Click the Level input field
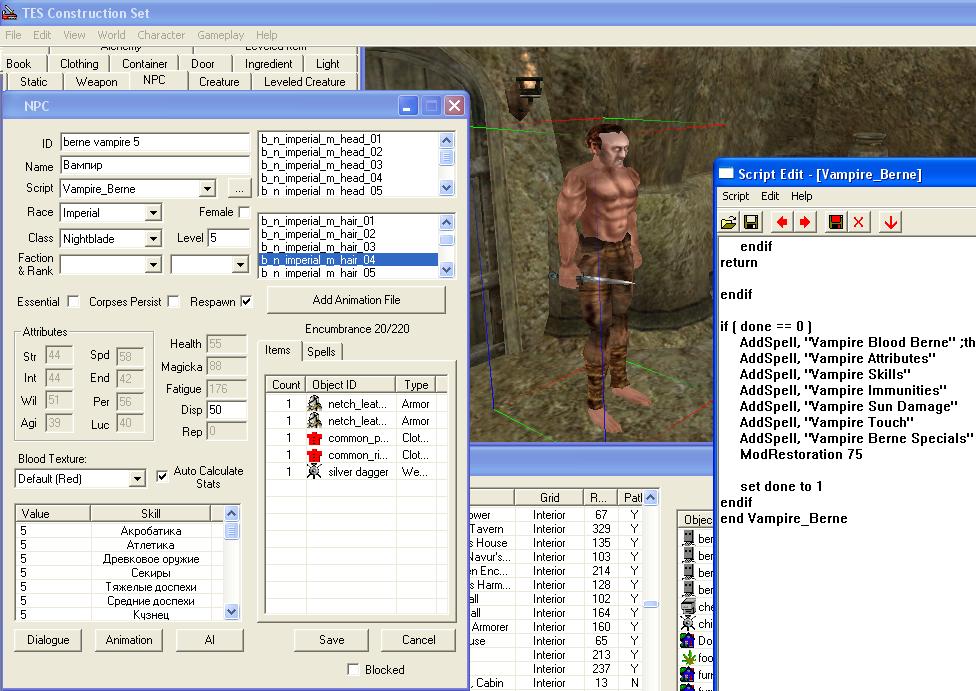This screenshot has width=976, height=691. tap(228, 238)
